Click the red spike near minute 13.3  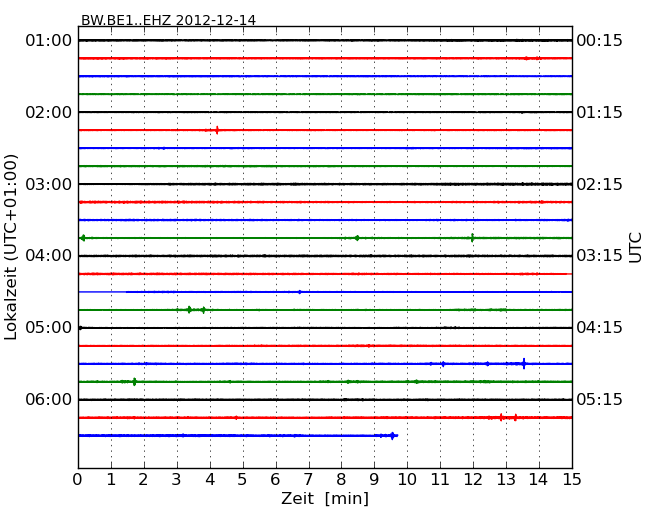pos(515,418)
